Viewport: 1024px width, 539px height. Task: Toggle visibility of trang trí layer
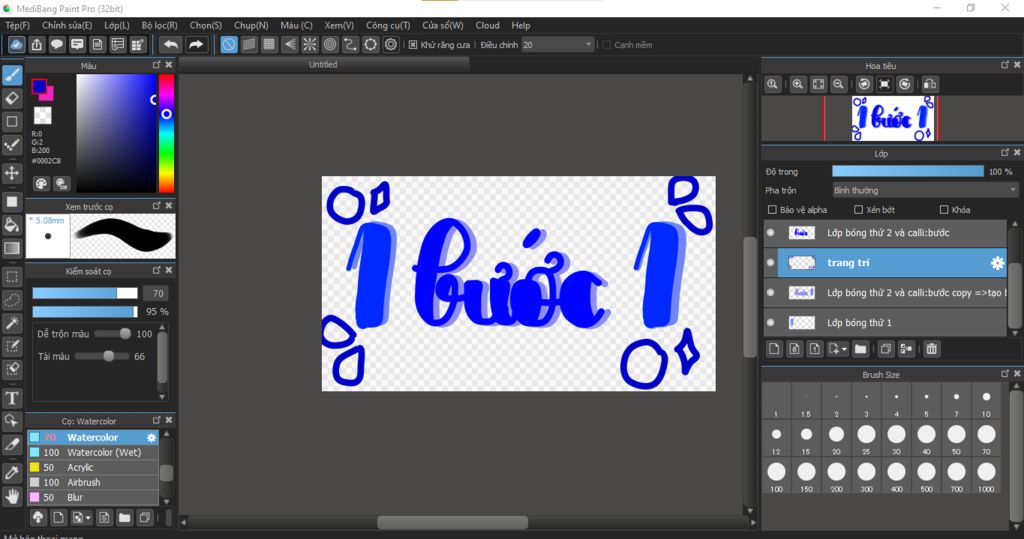coord(771,263)
